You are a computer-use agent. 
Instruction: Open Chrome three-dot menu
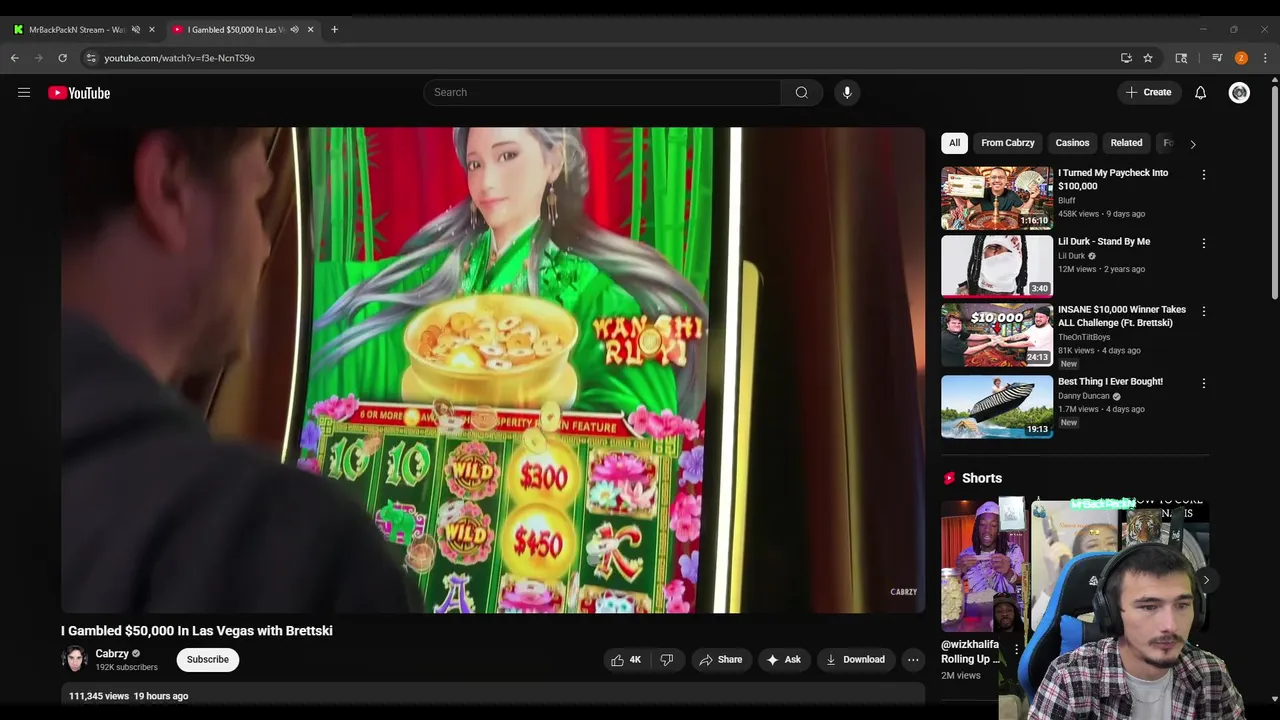[x=1265, y=58]
